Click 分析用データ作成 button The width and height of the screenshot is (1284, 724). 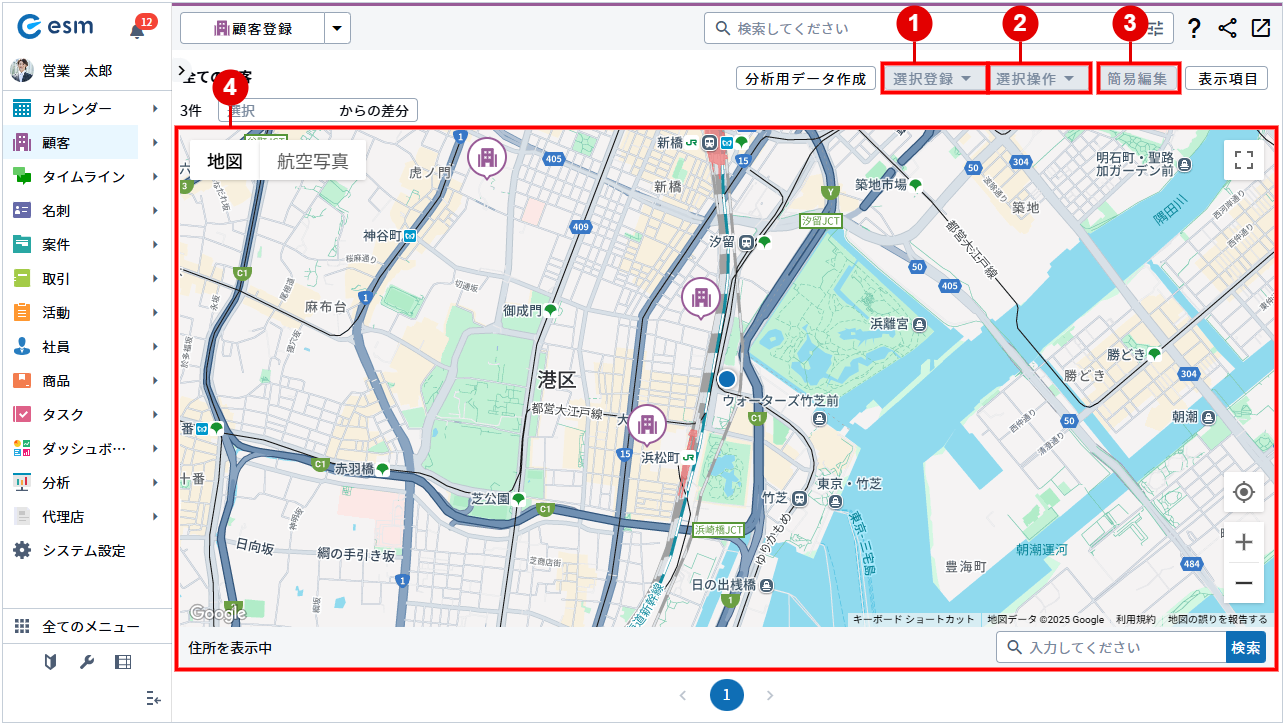806,79
